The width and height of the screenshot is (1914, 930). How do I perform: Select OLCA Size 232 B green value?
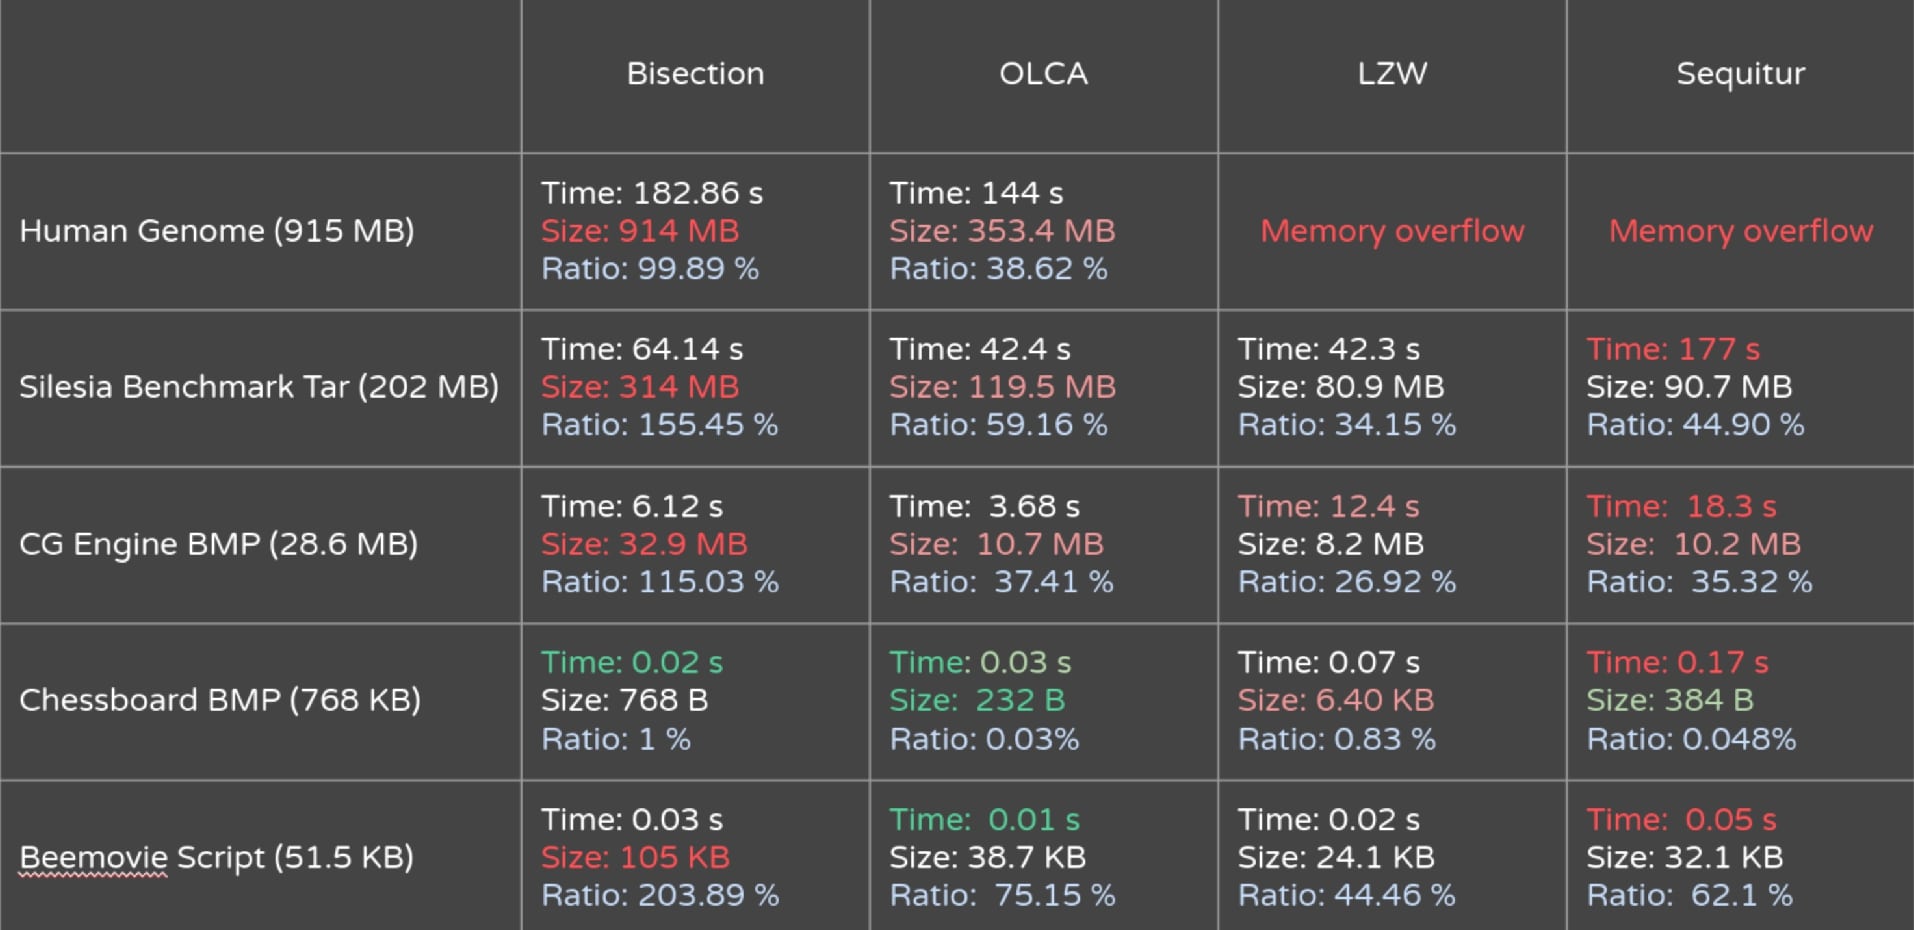click(977, 700)
